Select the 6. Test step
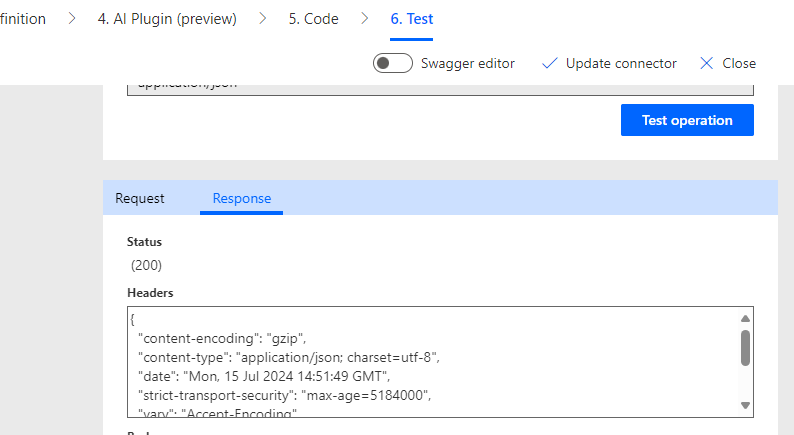 (411, 19)
